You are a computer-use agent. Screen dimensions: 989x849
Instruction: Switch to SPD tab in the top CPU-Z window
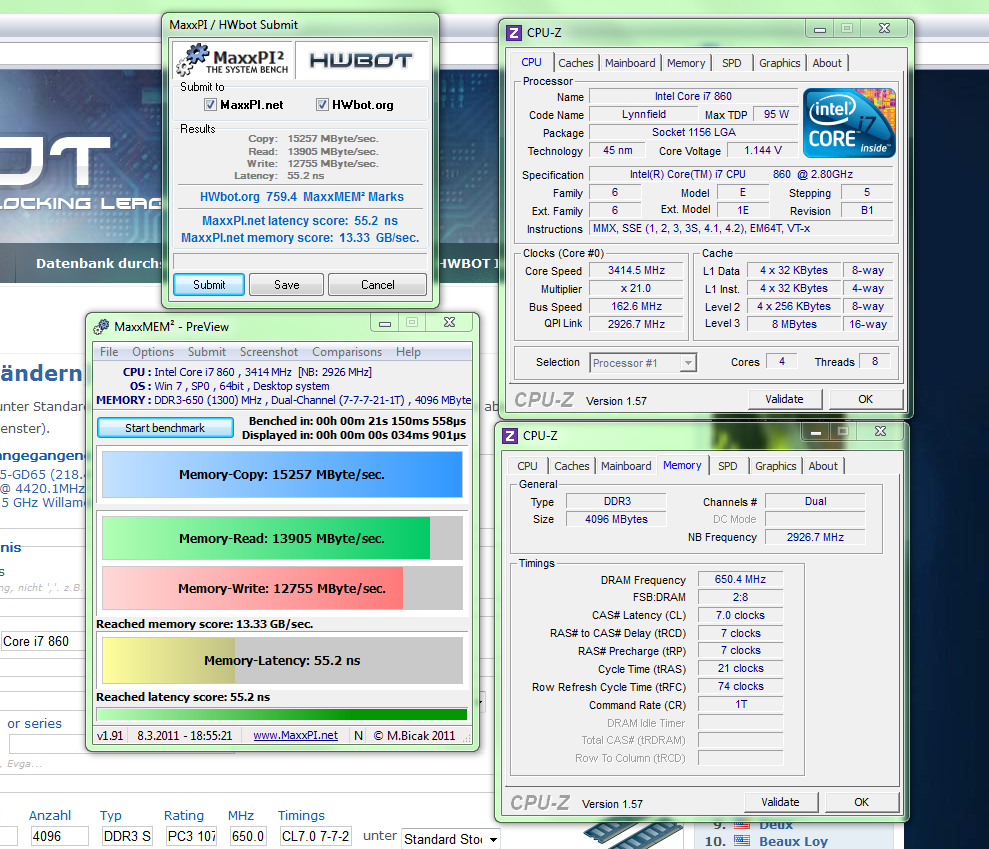[732, 63]
